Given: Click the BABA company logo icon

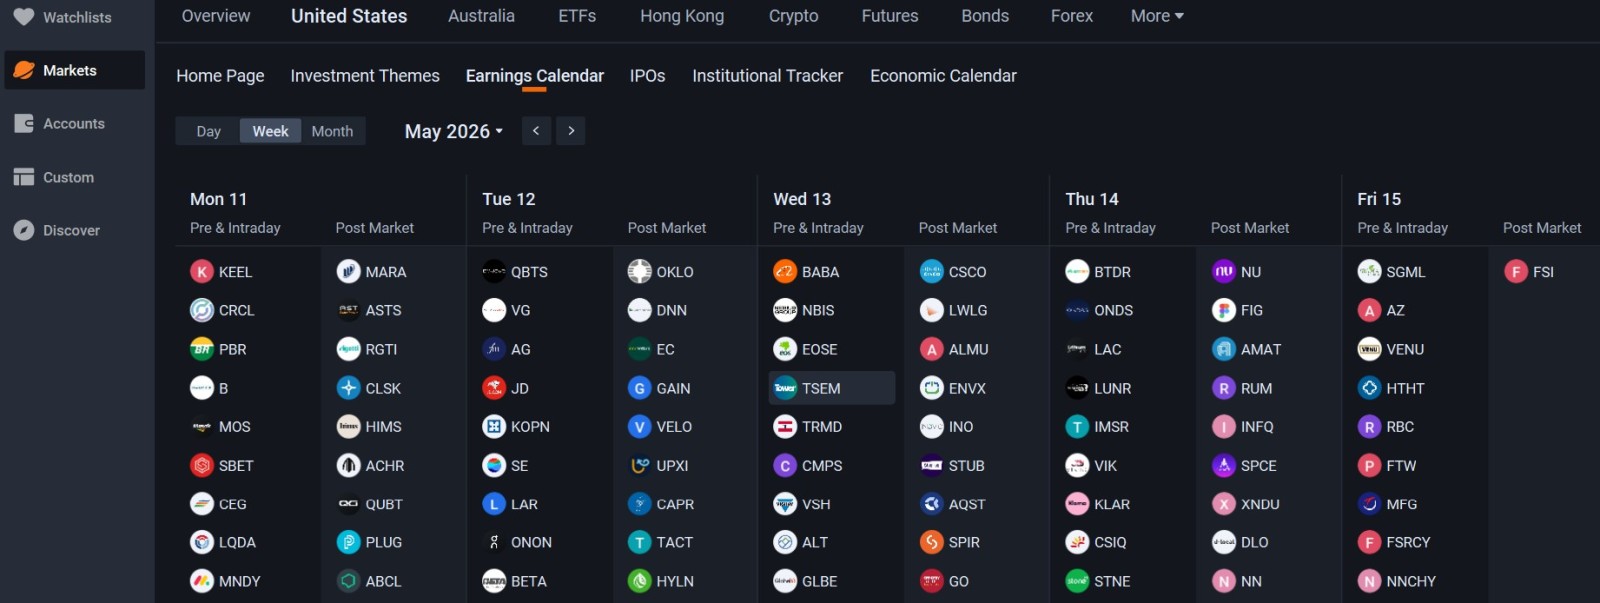Looking at the screenshot, I should (x=785, y=271).
